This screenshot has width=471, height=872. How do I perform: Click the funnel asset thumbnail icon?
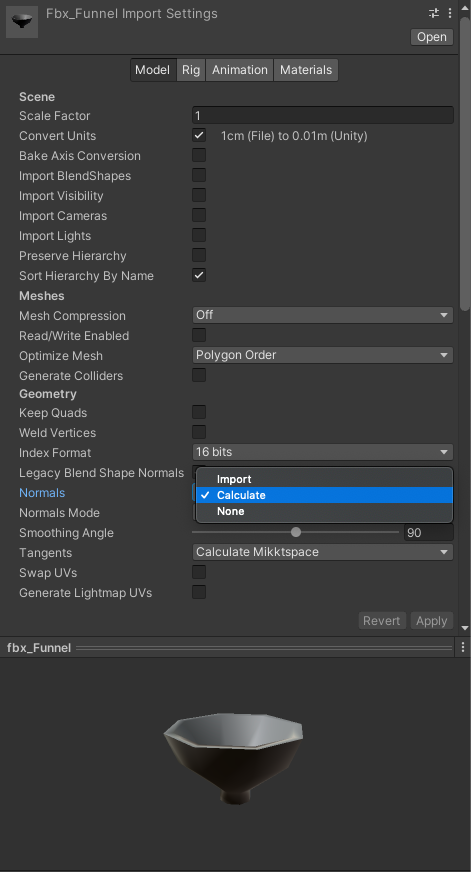tap(22, 22)
